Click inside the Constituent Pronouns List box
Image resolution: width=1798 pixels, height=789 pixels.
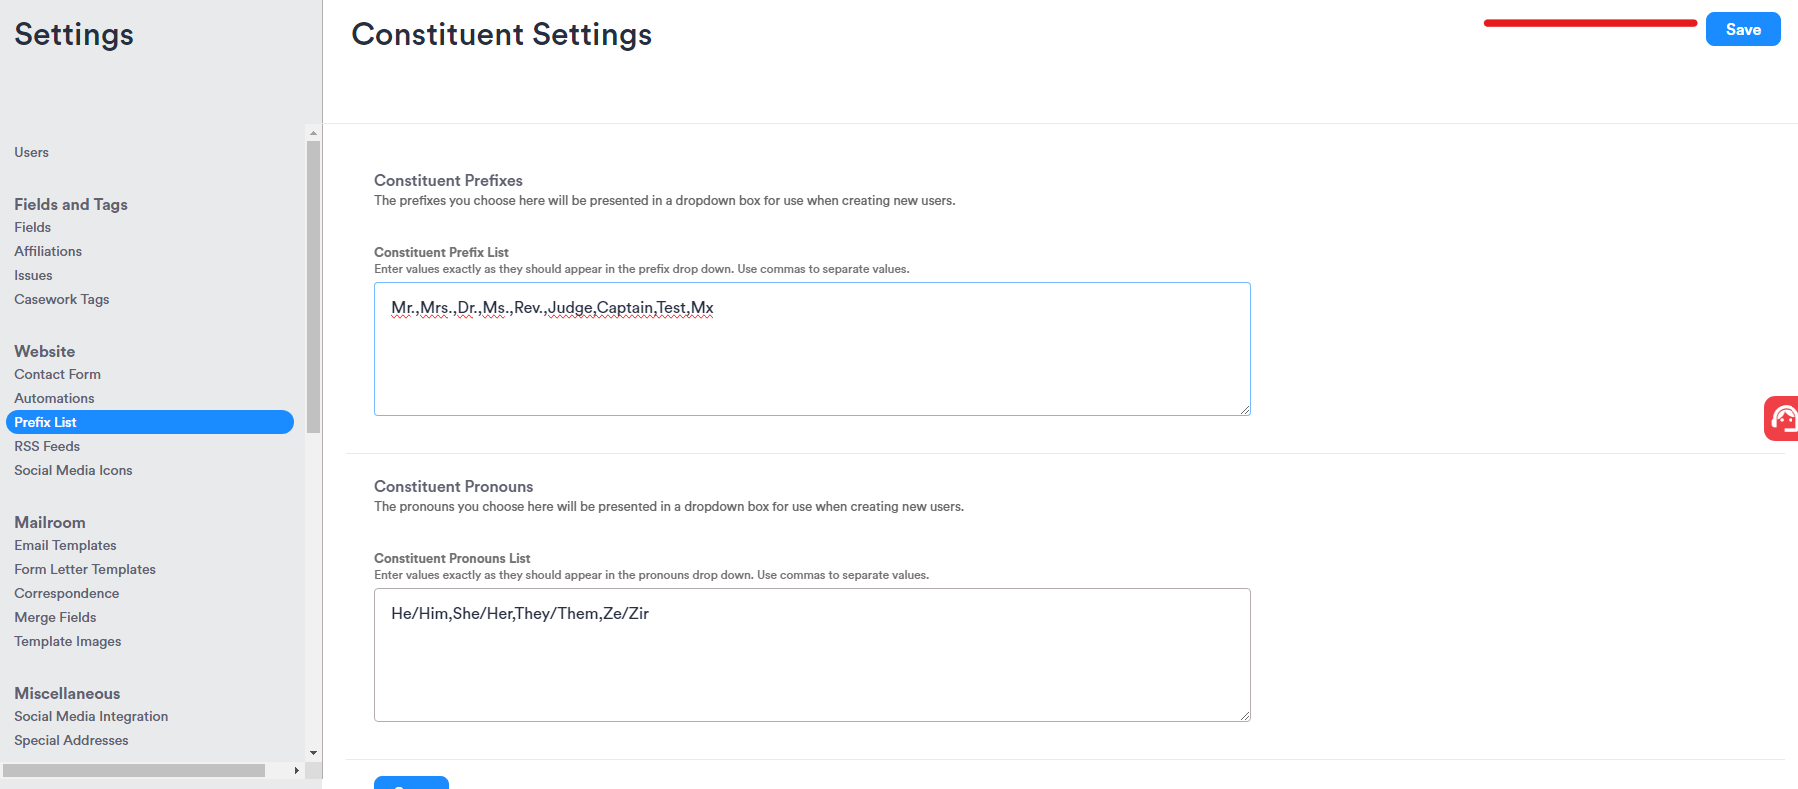coord(810,655)
